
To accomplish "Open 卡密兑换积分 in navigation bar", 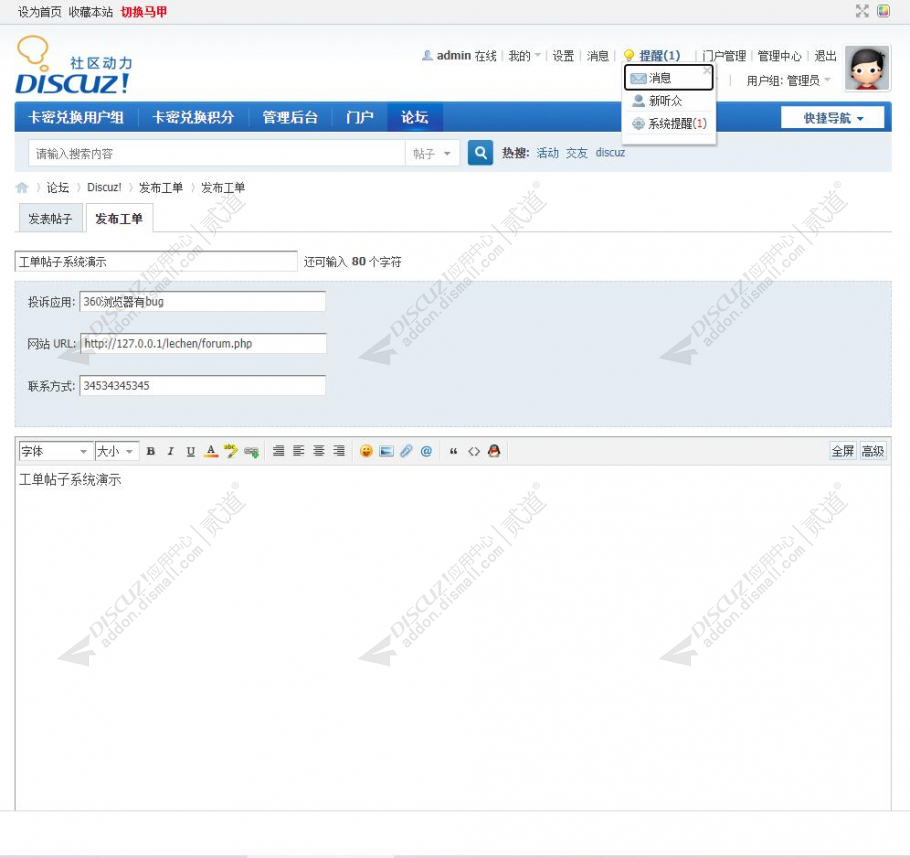I will [x=193, y=117].
